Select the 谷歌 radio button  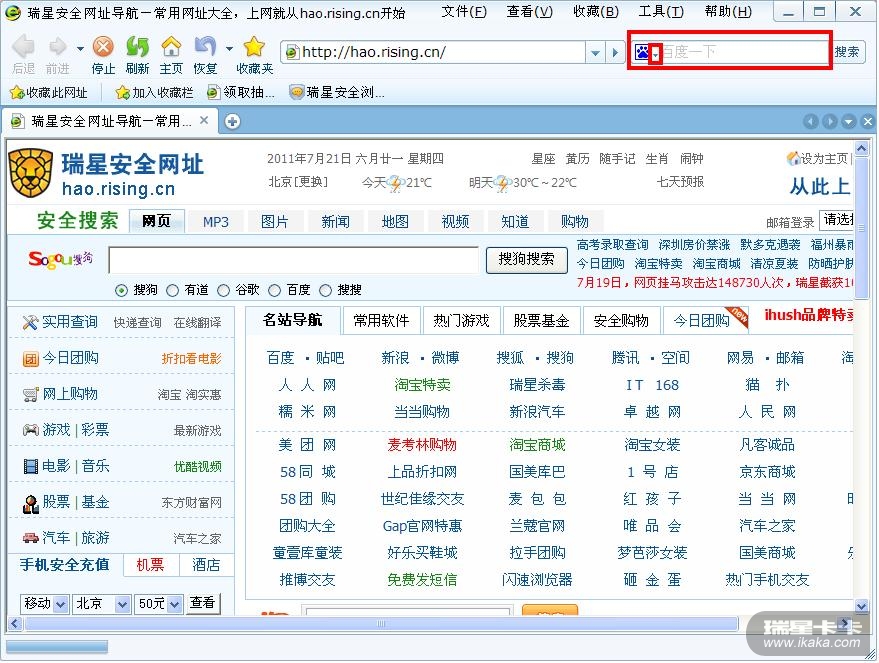click(224, 290)
